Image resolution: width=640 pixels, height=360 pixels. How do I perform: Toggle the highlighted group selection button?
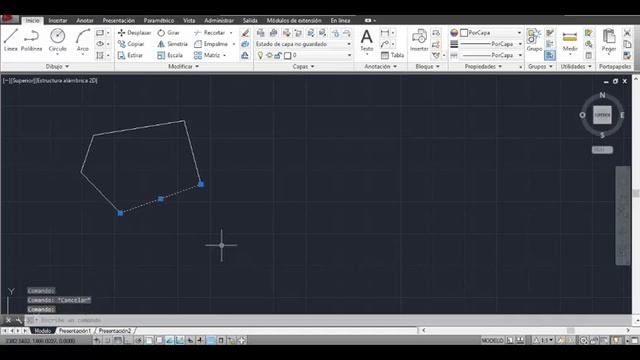pyautogui.click(x=550, y=55)
